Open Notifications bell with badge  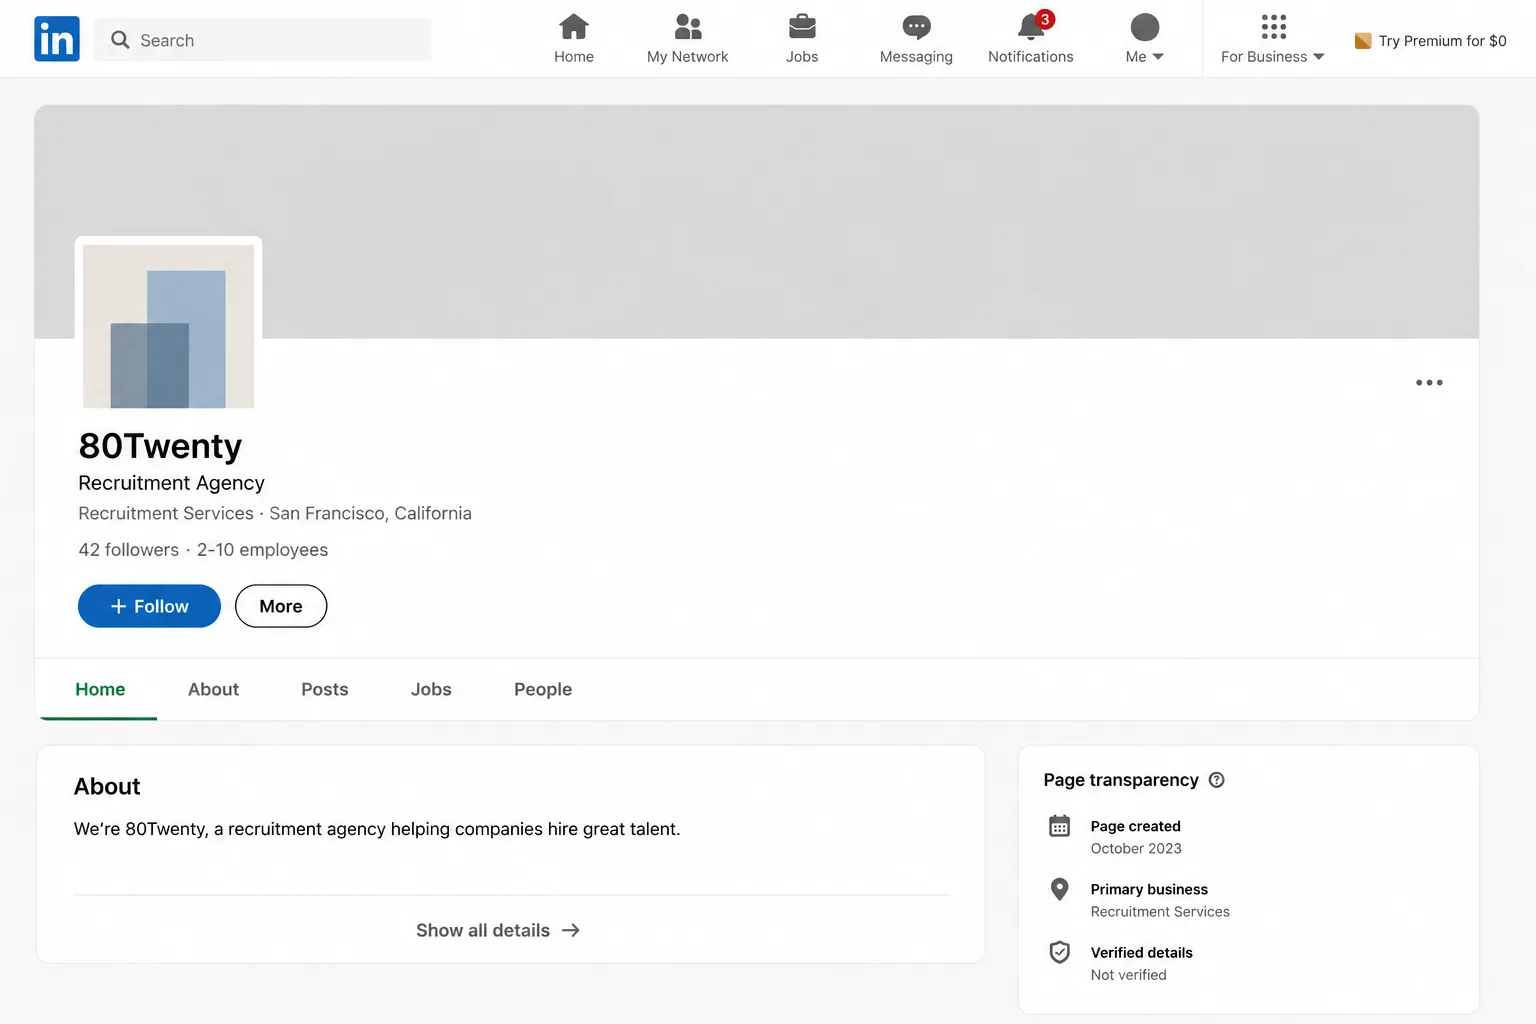[x=1033, y=26]
